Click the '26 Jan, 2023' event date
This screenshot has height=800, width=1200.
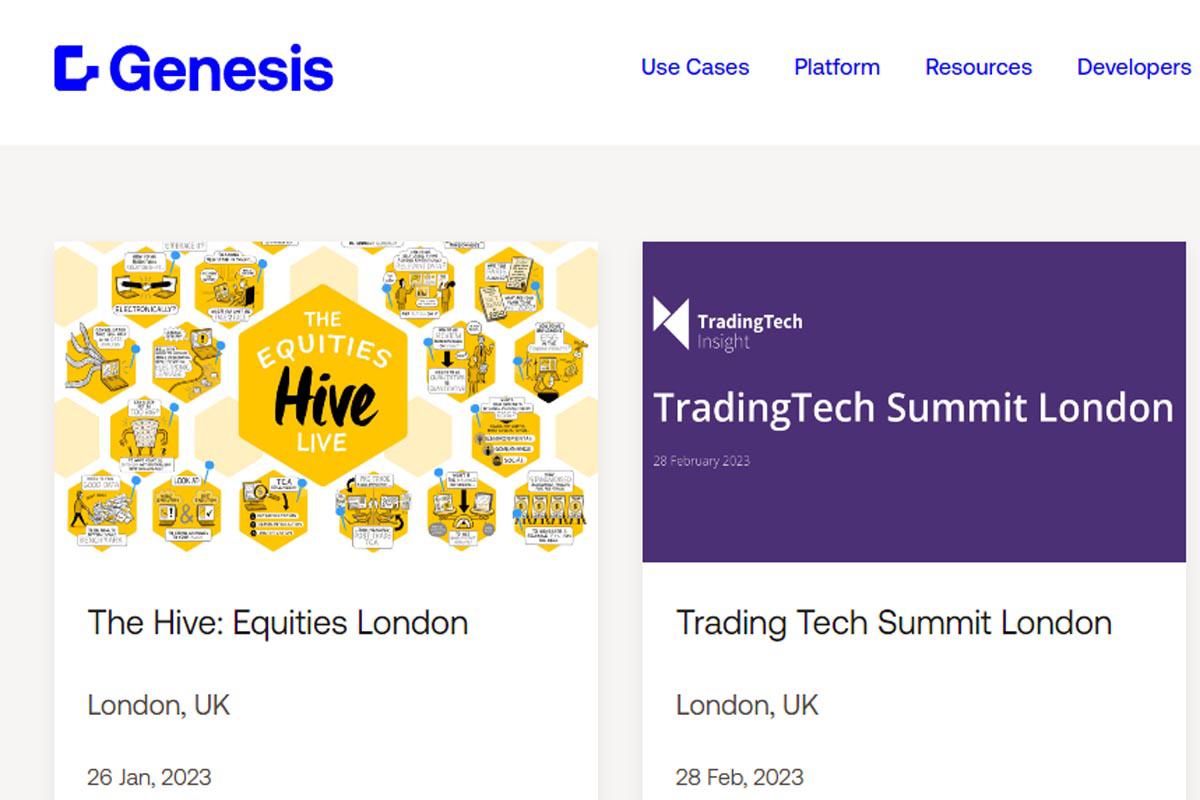[x=150, y=777]
